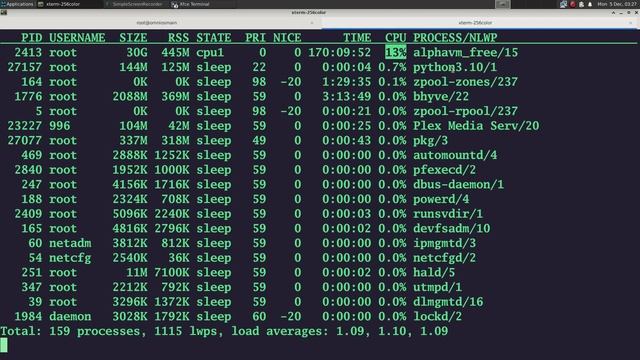Click the CPU column header
Screen dimensions: 640x360
[396, 38]
